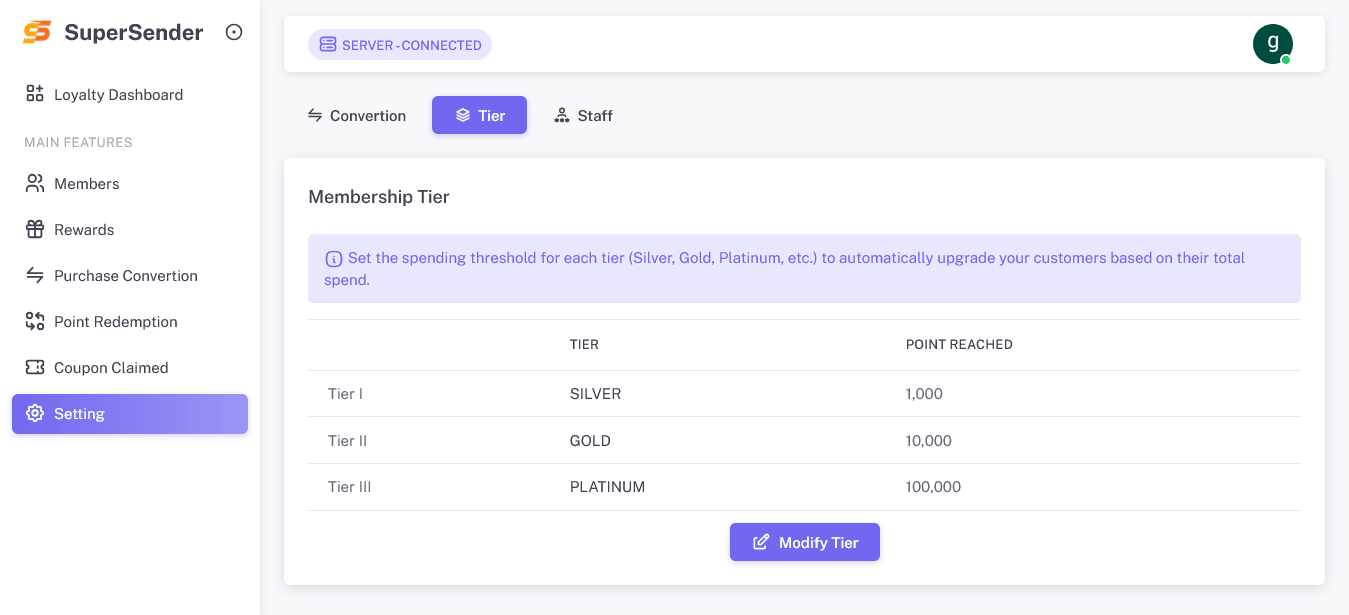Click the Rewards gift icon

35,230
